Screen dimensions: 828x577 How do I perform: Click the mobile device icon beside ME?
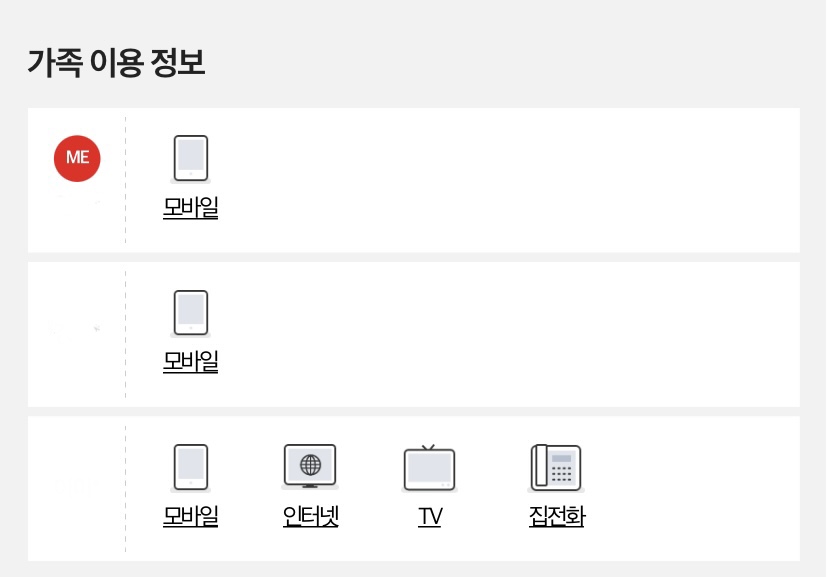pos(191,158)
